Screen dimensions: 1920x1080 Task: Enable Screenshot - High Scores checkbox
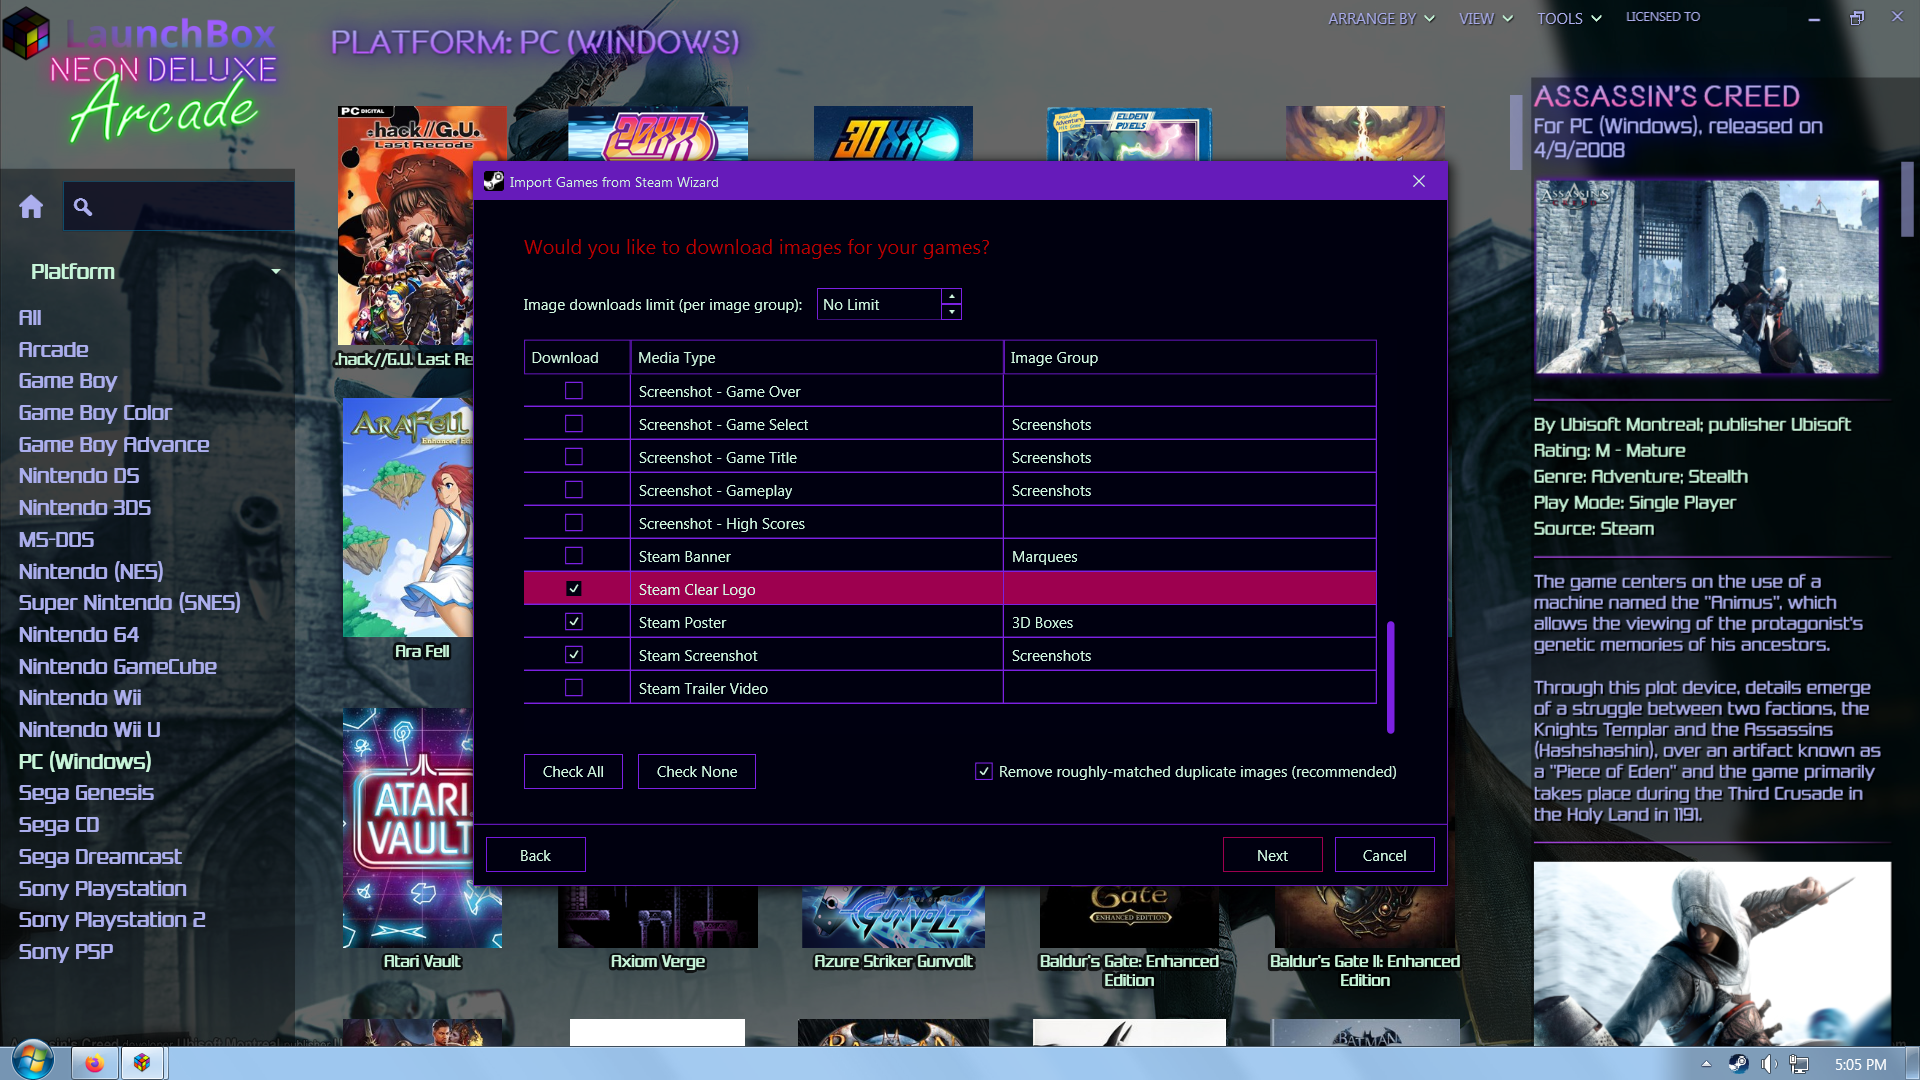click(574, 523)
